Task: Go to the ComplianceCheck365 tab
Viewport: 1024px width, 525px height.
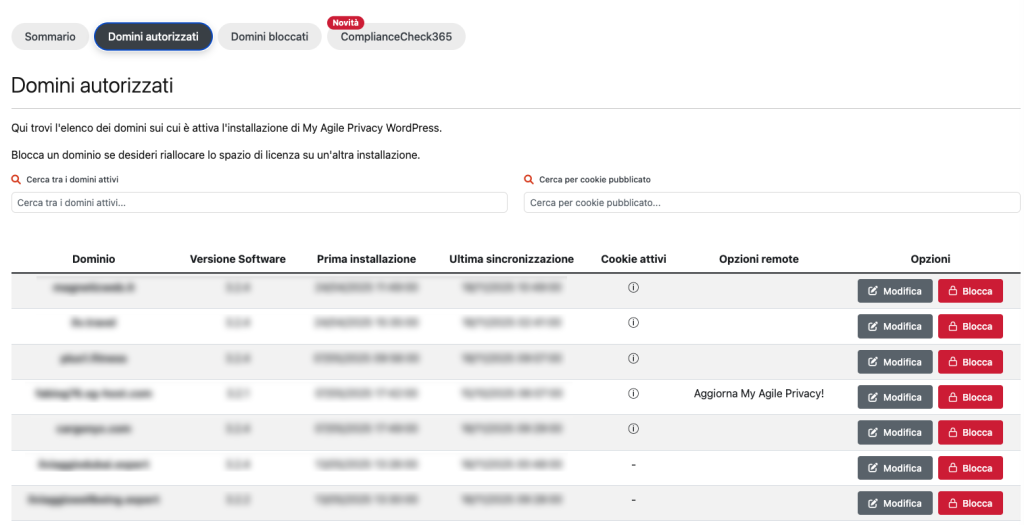Action: click(x=396, y=37)
